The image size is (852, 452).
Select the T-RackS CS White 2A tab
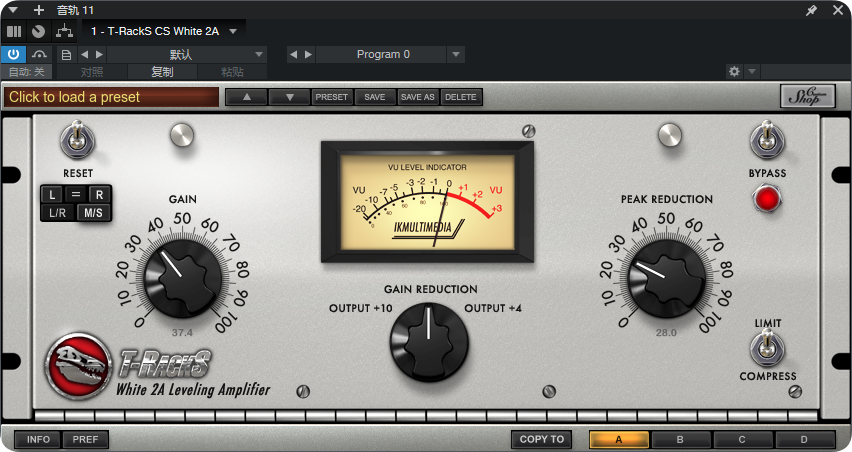(155, 32)
